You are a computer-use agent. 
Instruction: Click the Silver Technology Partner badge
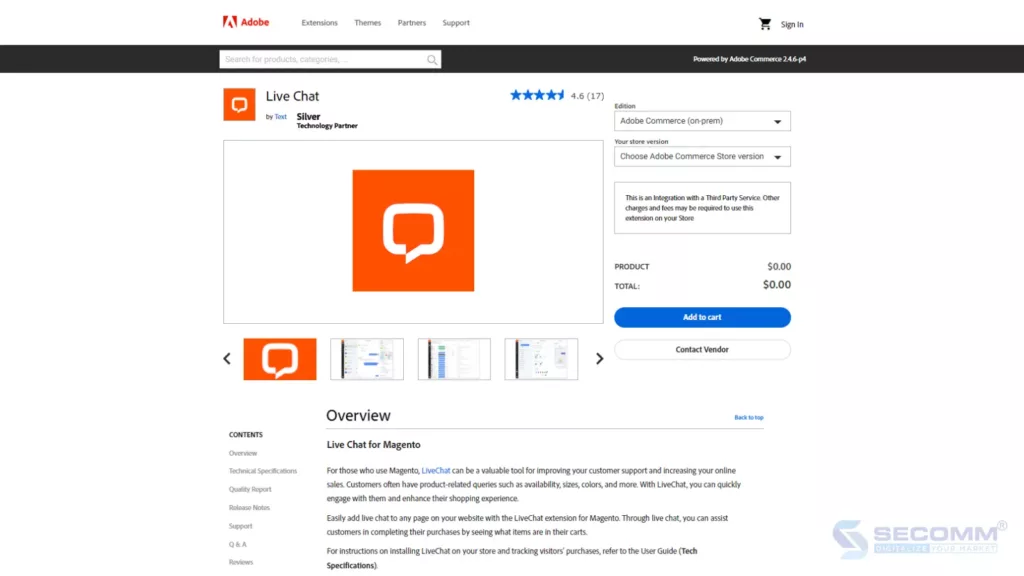coord(327,121)
